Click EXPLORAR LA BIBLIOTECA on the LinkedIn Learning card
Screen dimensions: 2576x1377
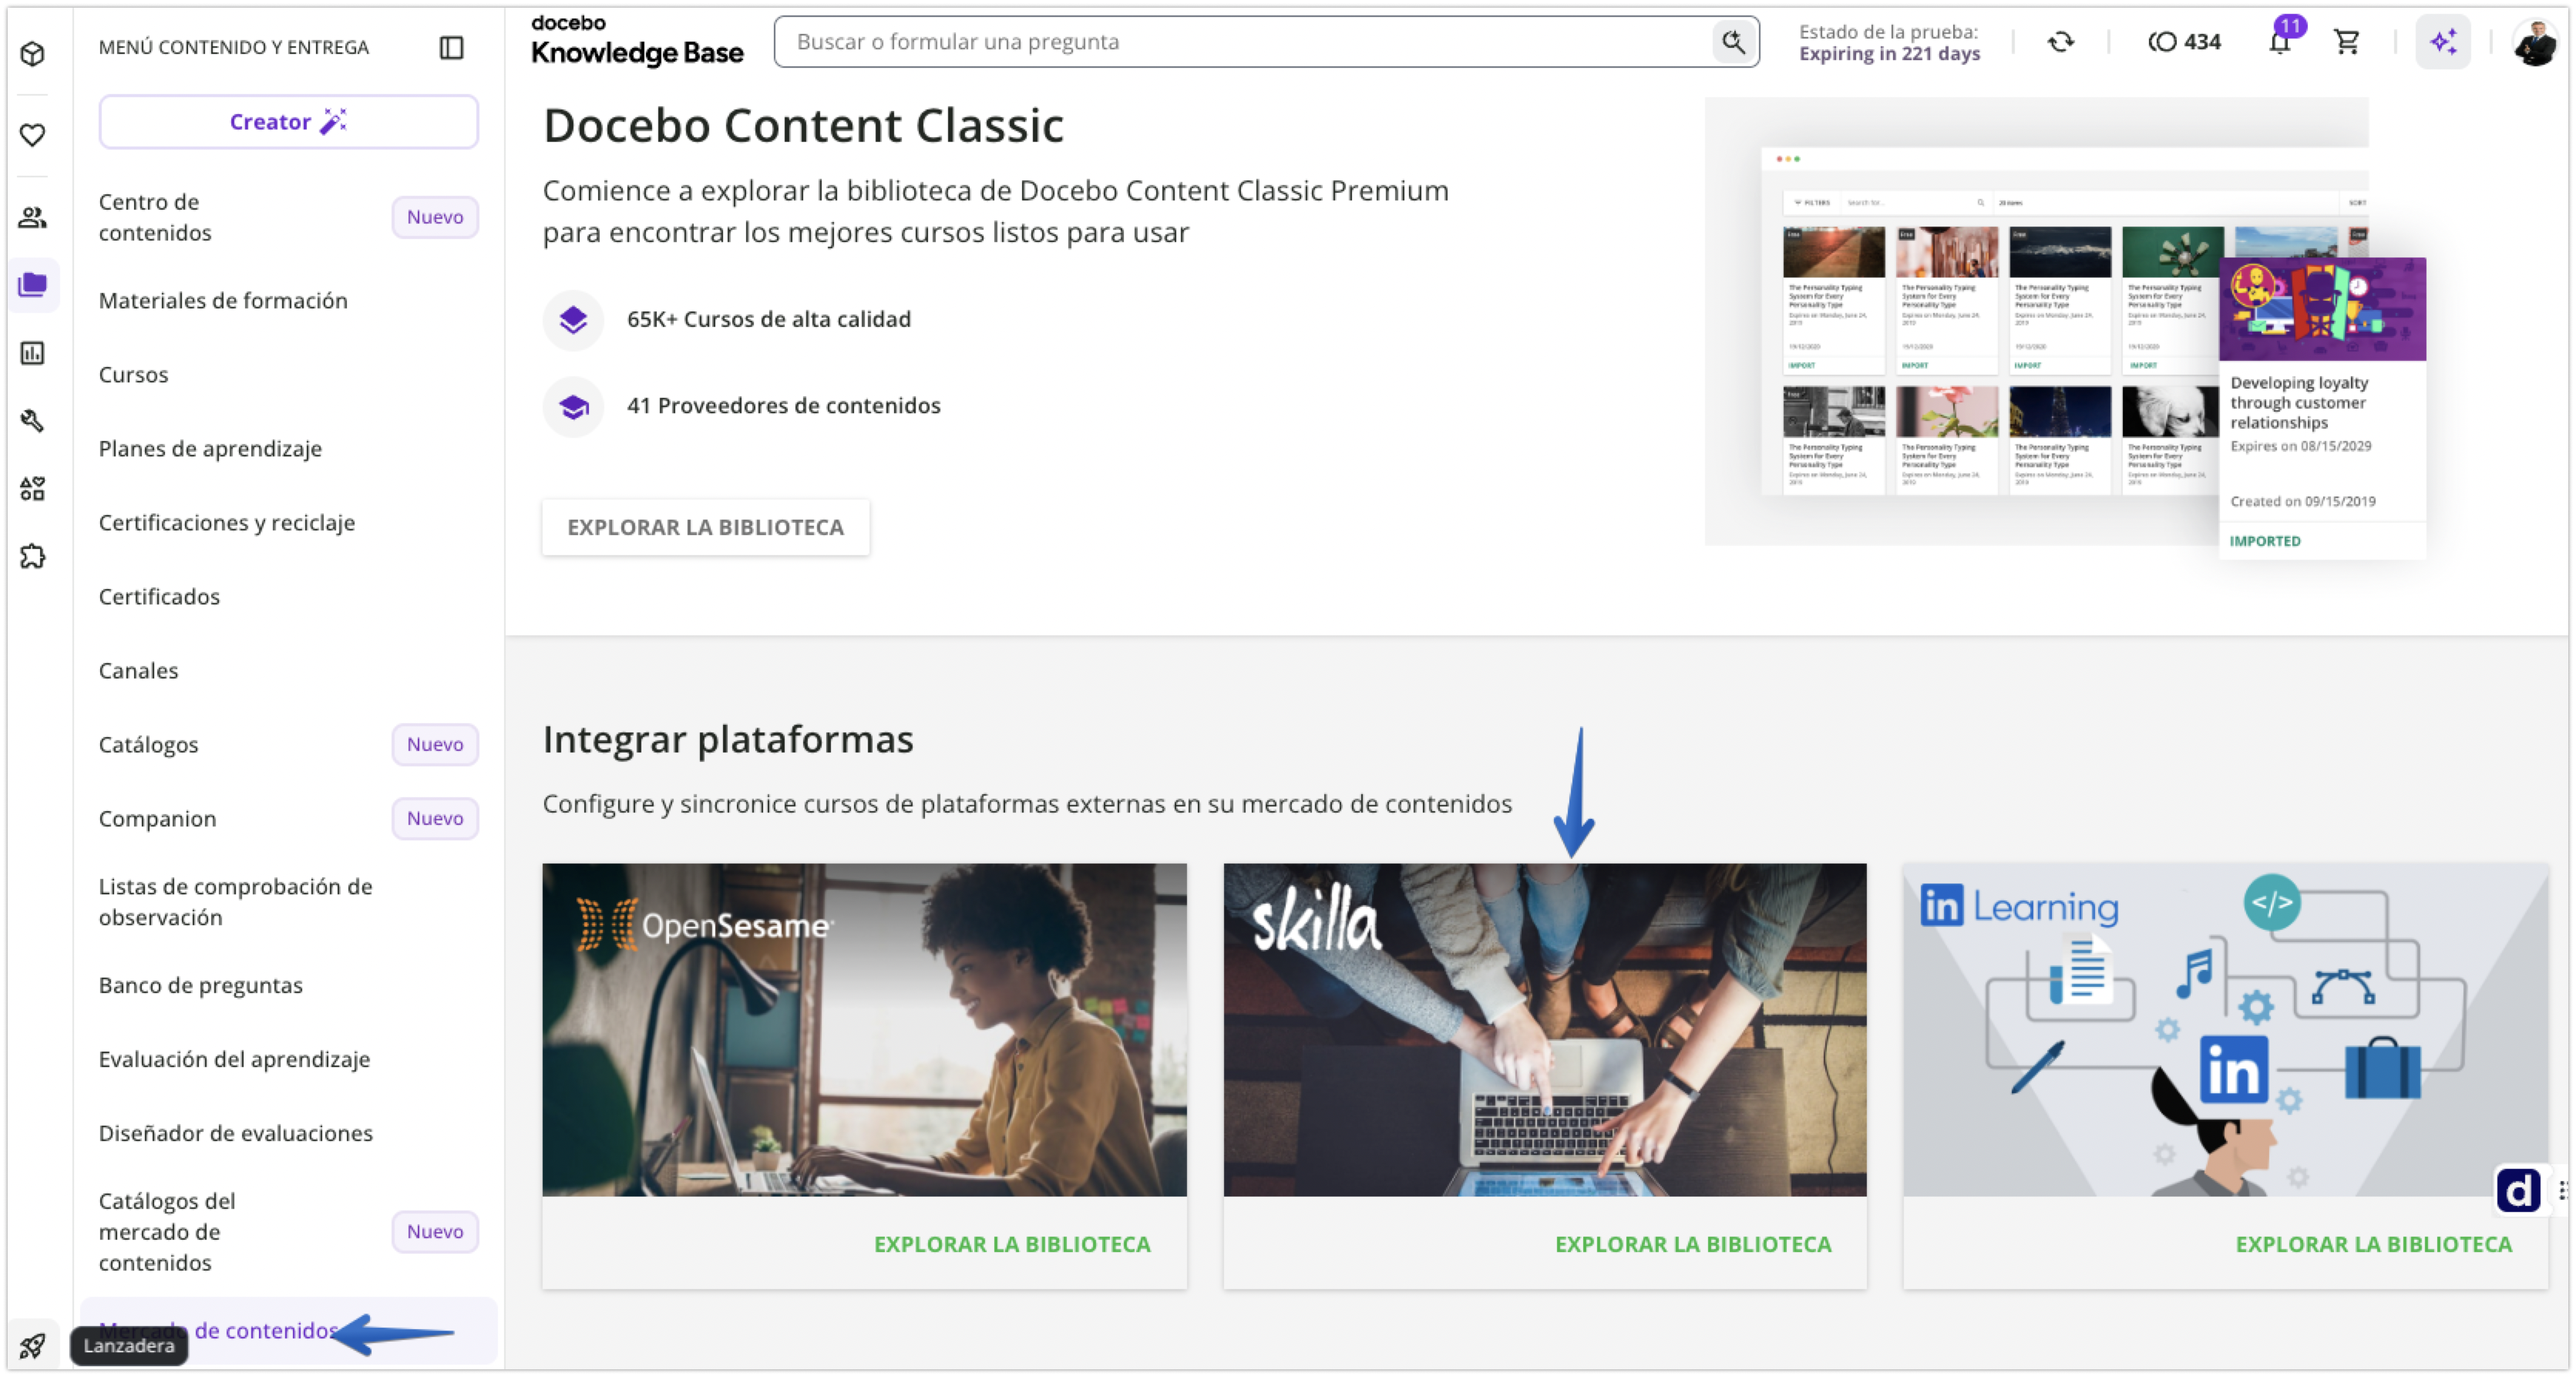click(x=2374, y=1244)
